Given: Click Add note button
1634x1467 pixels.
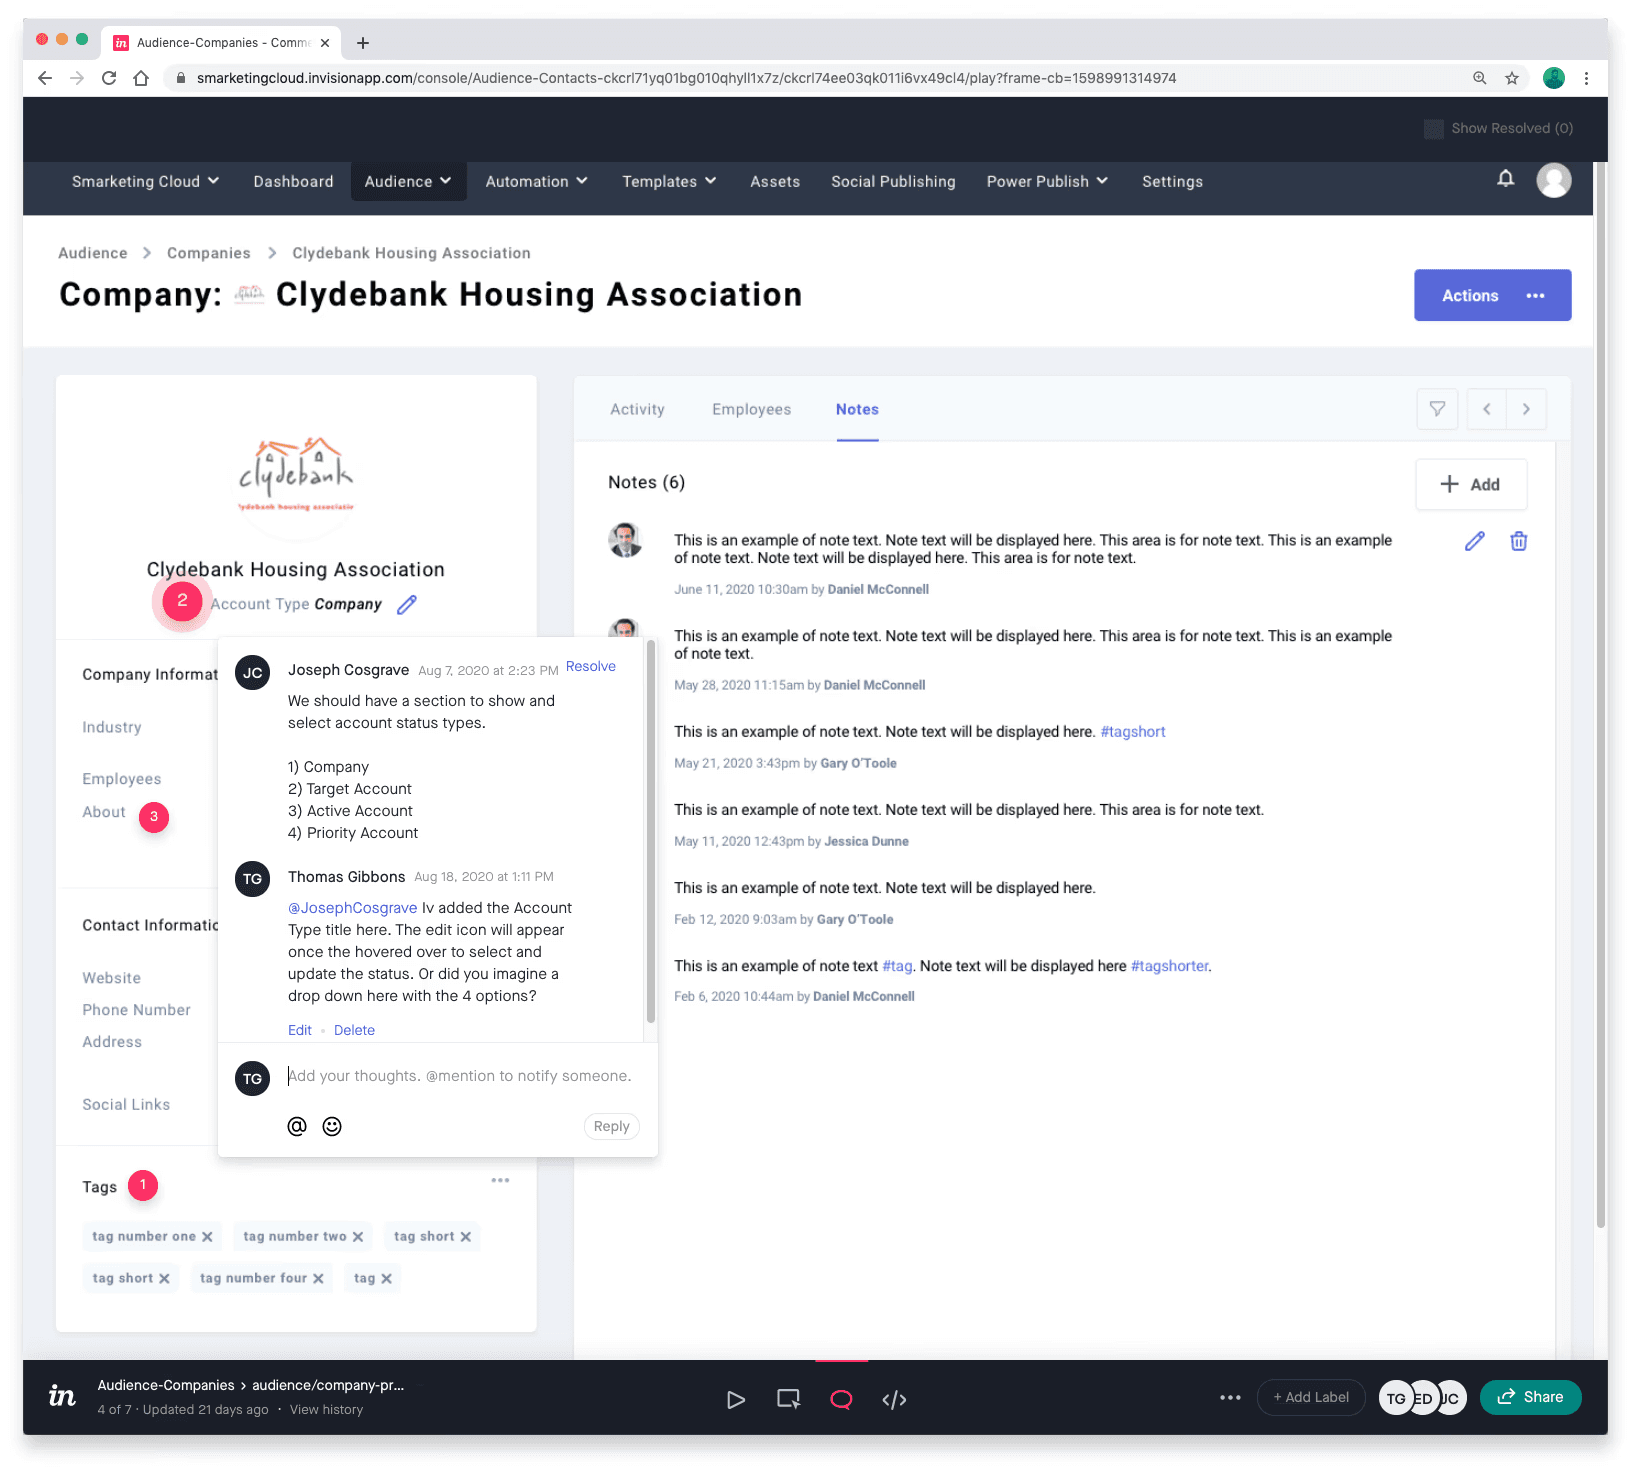Looking at the screenshot, I should click(1471, 485).
